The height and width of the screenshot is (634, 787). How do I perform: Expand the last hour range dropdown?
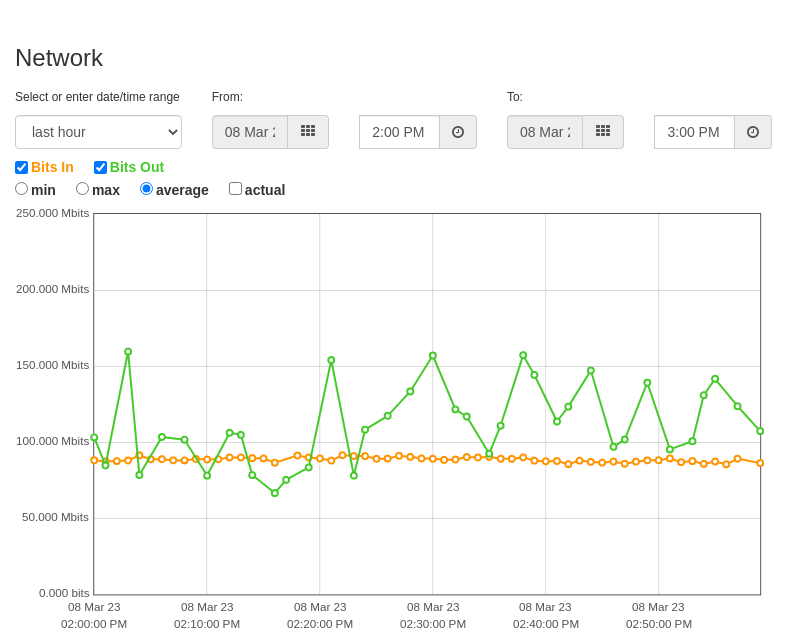click(98, 132)
